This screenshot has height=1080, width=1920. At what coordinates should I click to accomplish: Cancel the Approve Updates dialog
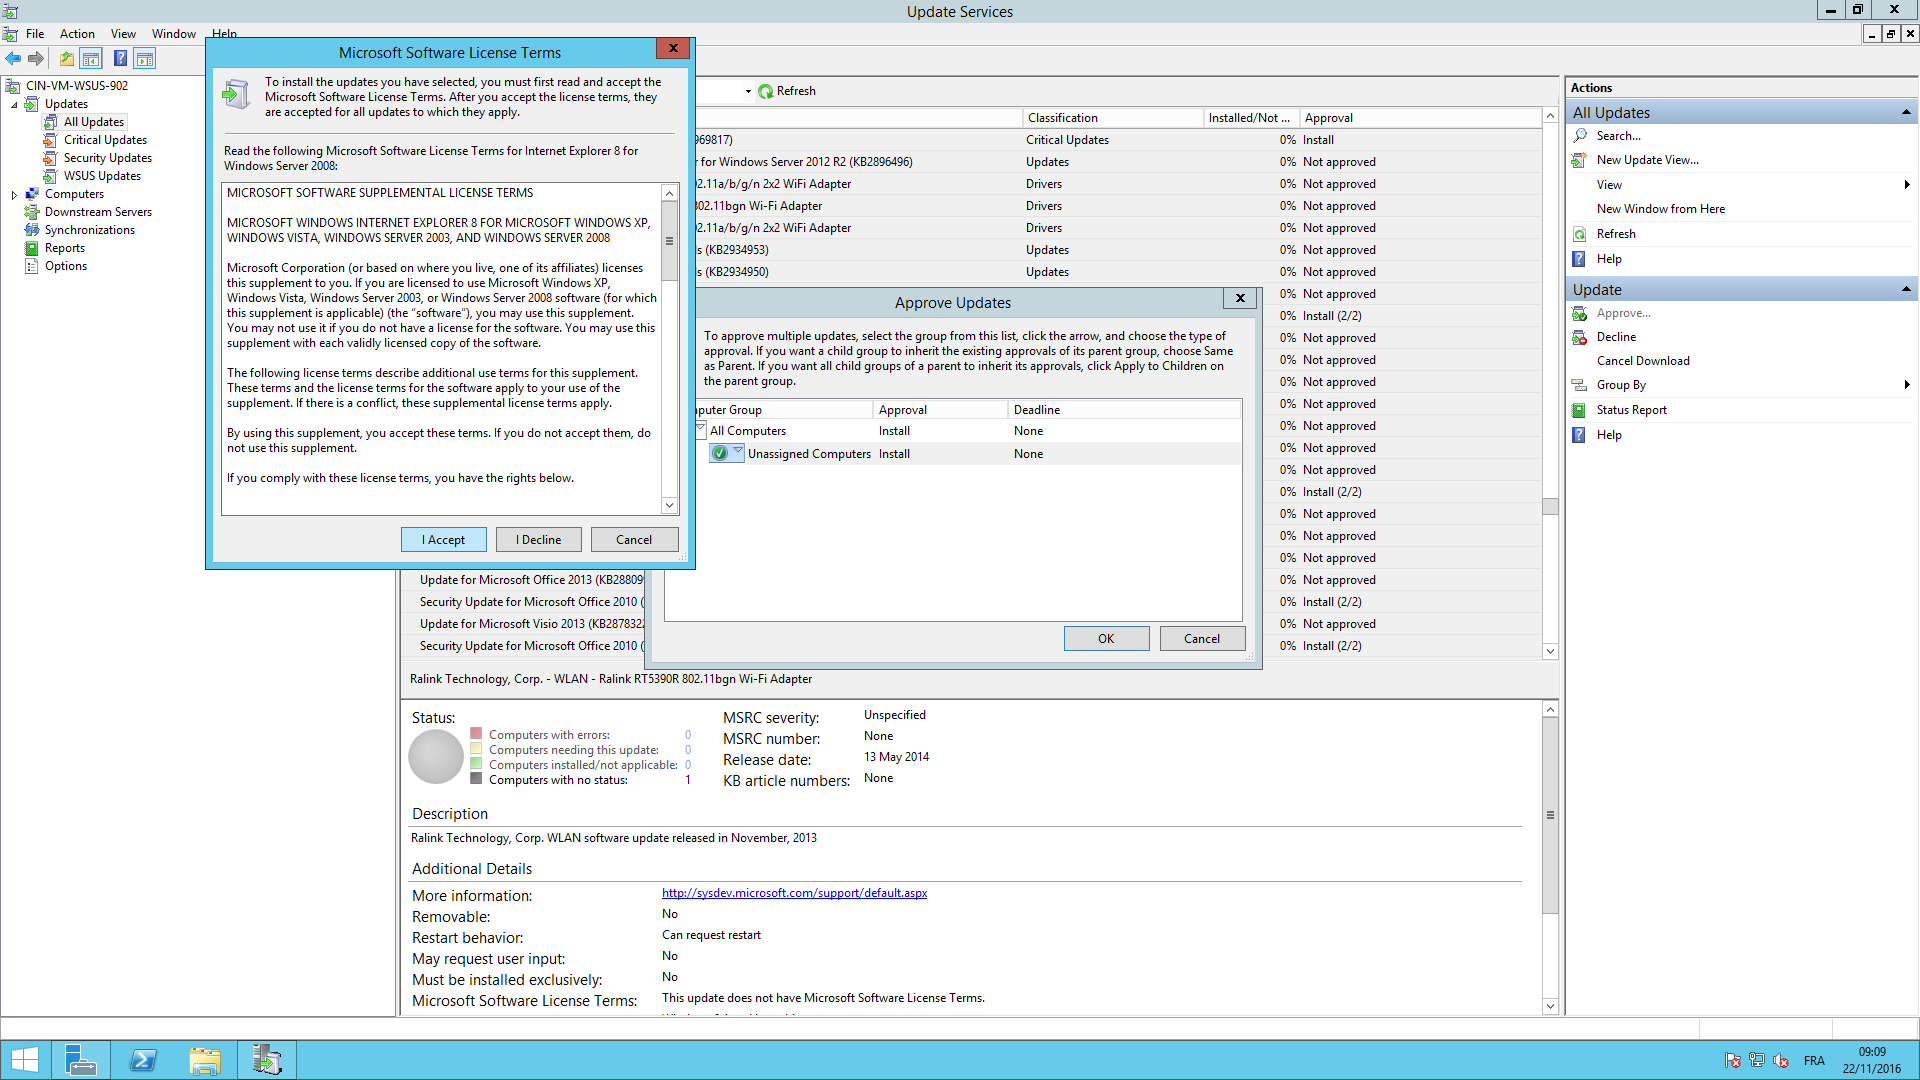pos(1202,639)
